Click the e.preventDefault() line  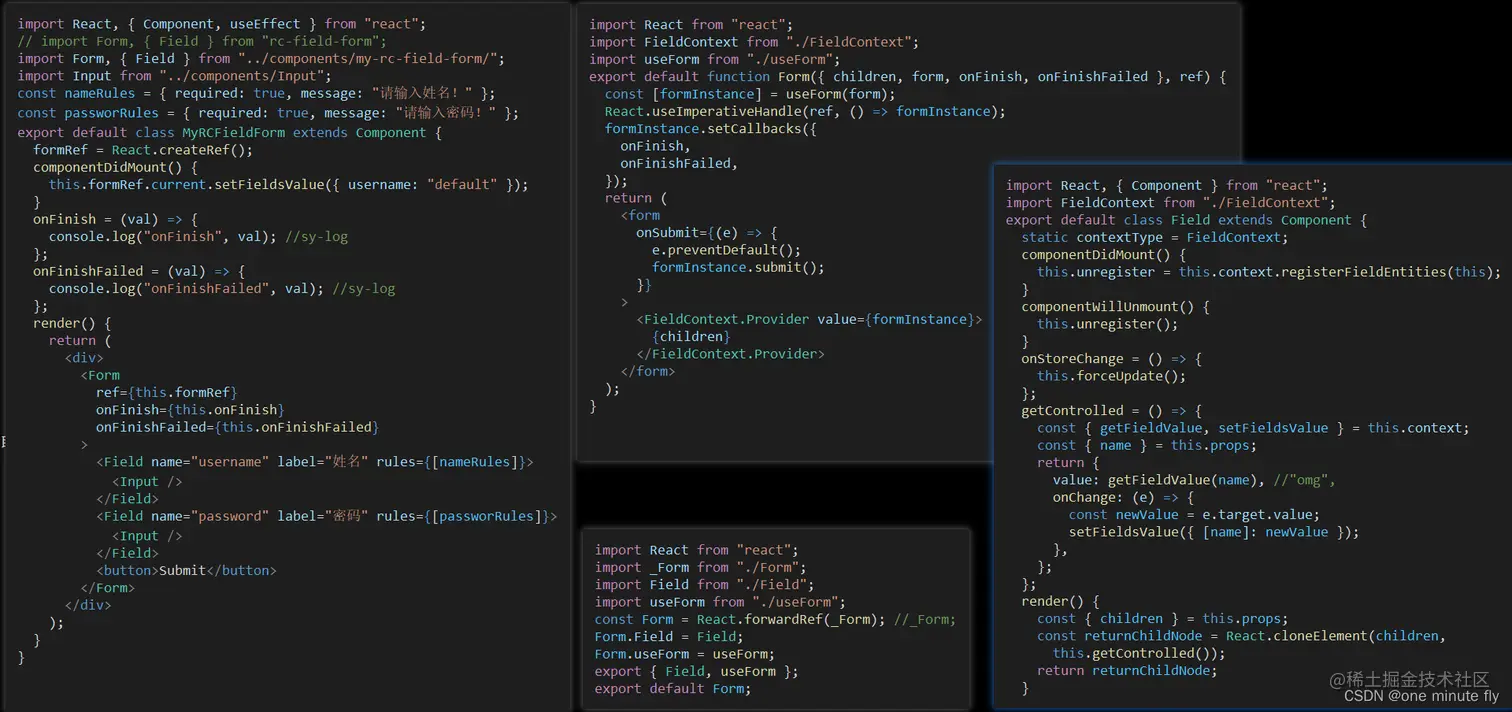pyautogui.click(x=727, y=250)
